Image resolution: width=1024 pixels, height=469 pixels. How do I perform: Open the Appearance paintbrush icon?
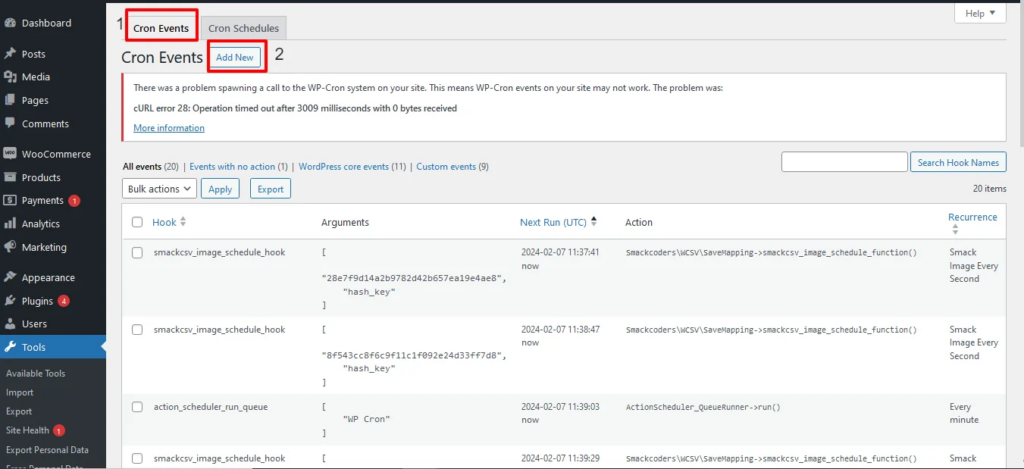(10, 278)
